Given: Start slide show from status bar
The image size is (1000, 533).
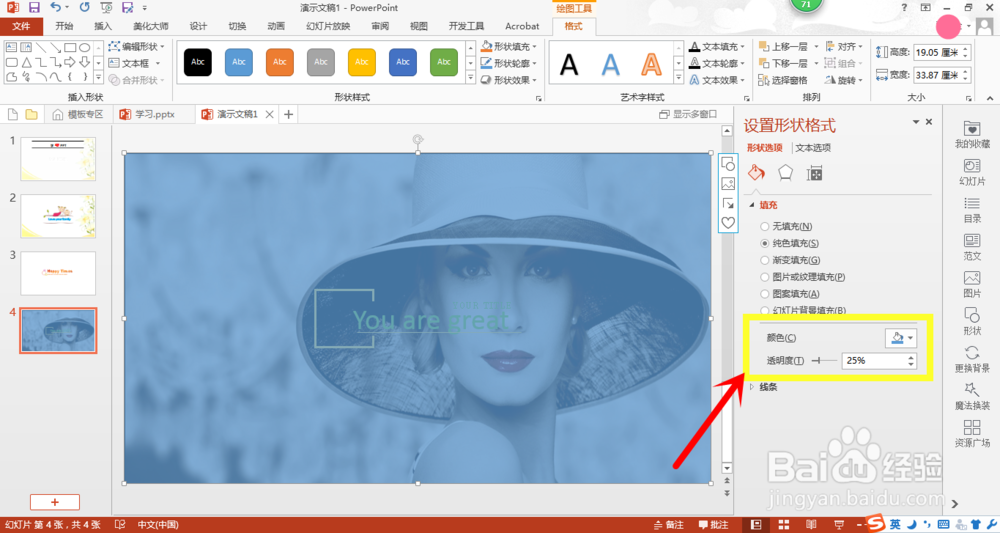Looking at the screenshot, I should coord(839,525).
